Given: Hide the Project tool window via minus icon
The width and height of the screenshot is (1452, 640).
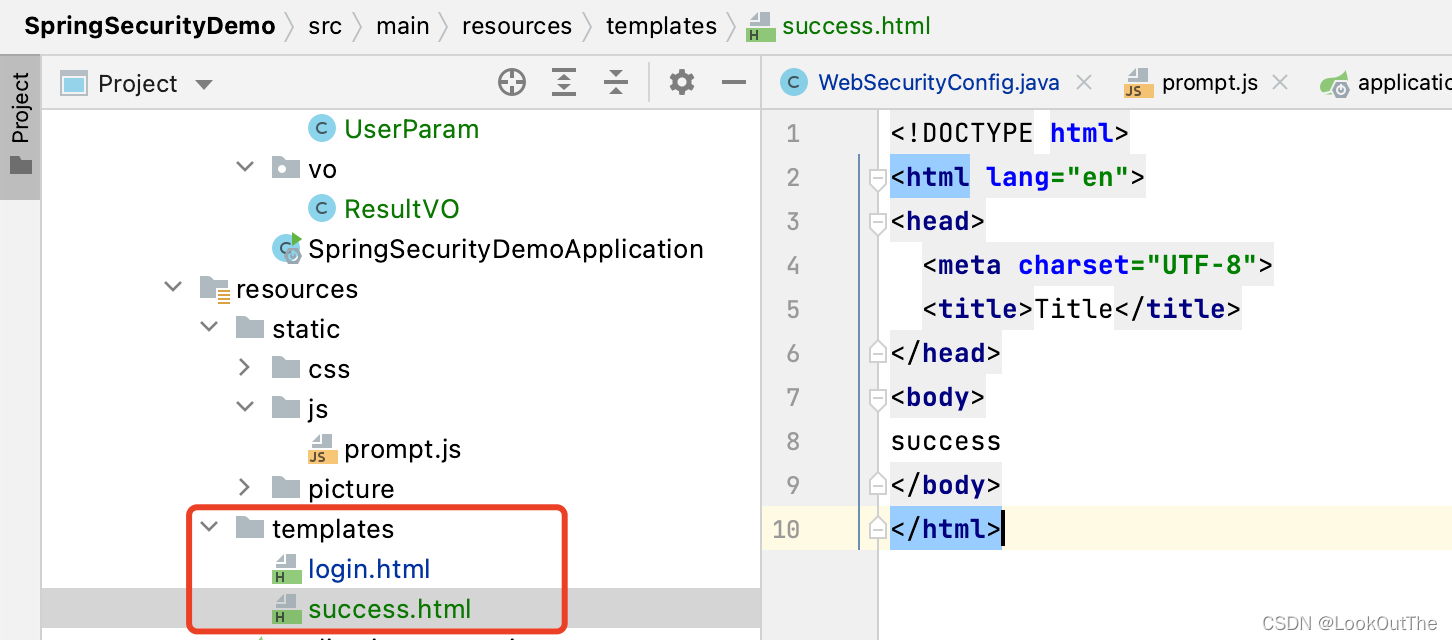Looking at the screenshot, I should pyautogui.click(x=735, y=83).
